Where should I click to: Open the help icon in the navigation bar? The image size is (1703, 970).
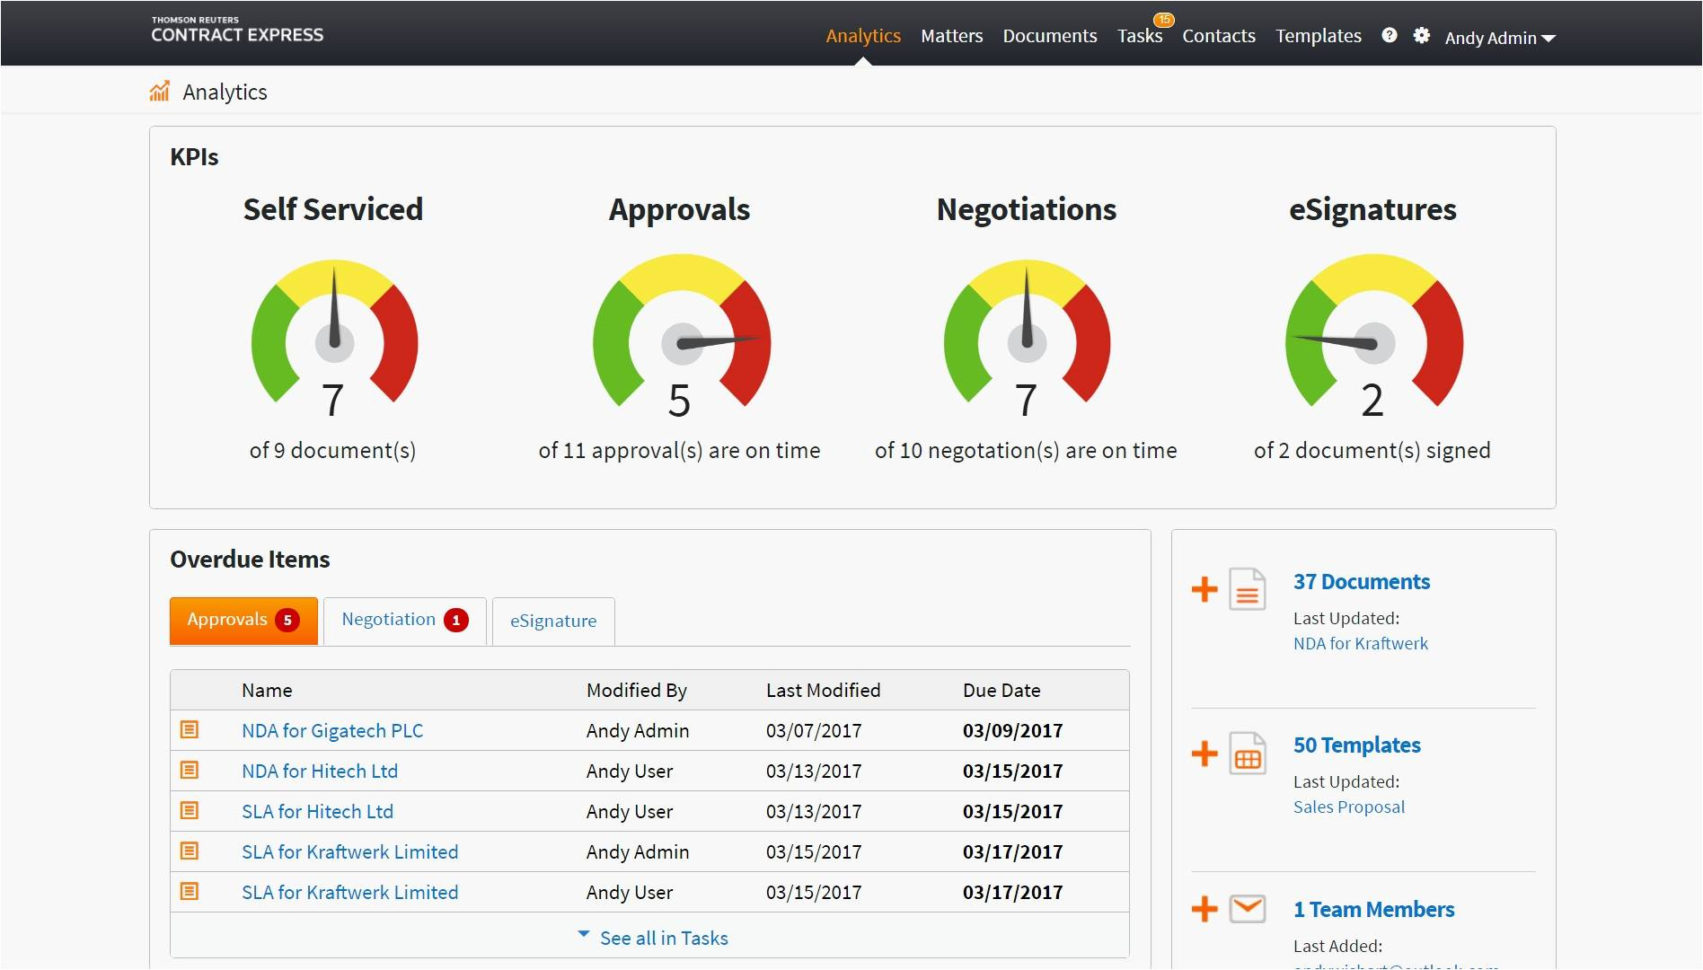[x=1389, y=35]
